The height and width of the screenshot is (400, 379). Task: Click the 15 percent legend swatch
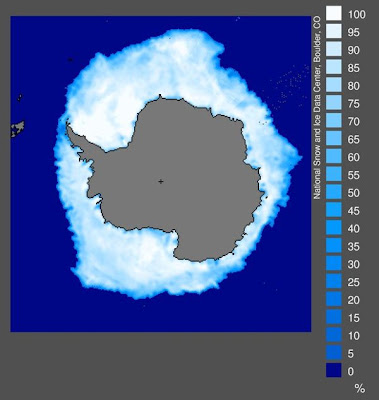tap(334, 316)
